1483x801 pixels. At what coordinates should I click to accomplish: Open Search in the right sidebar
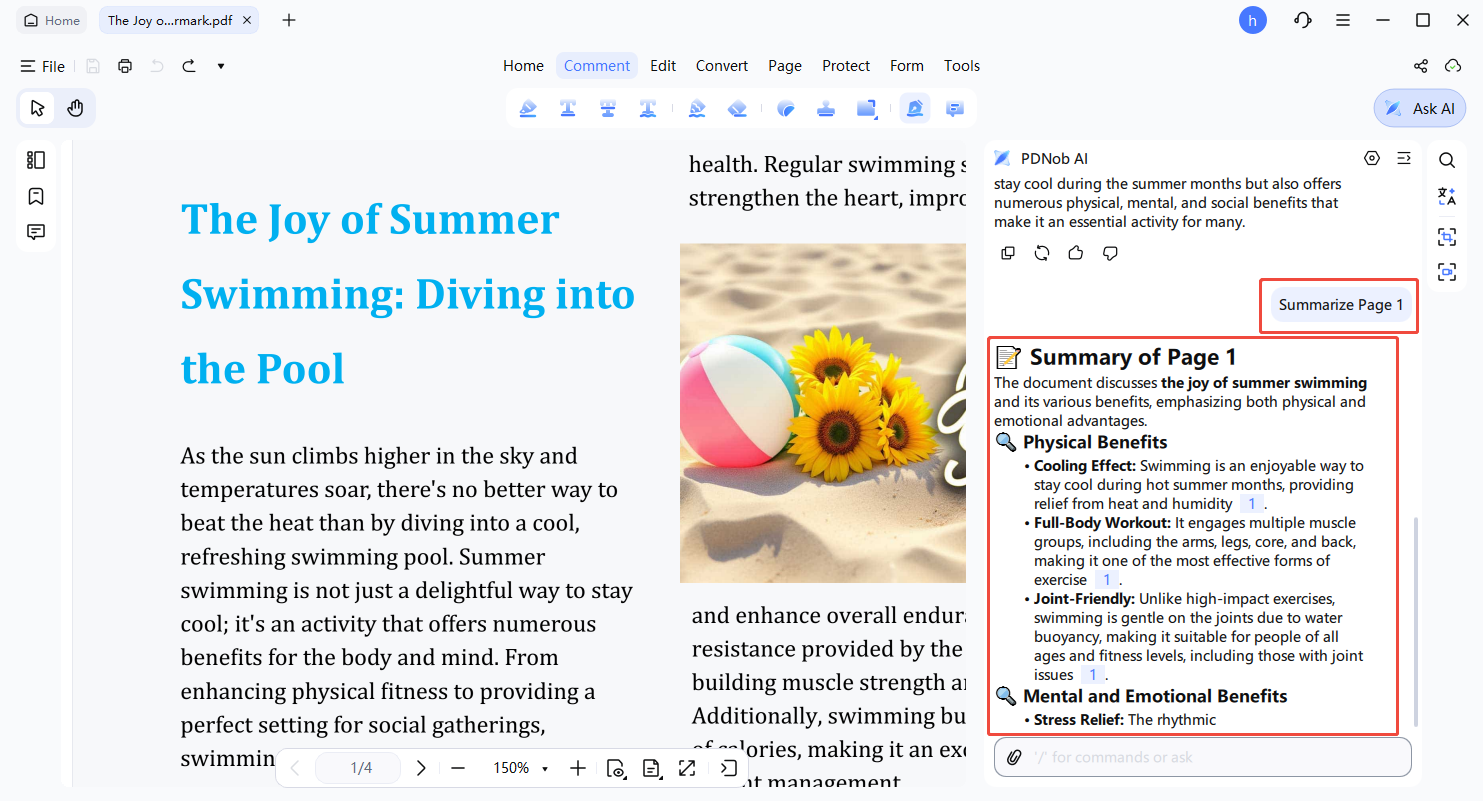(x=1447, y=159)
